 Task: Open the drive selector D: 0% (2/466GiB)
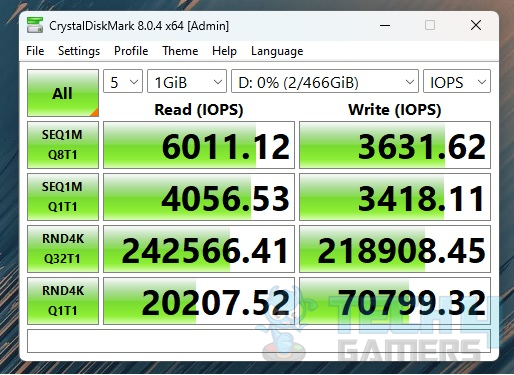325,81
